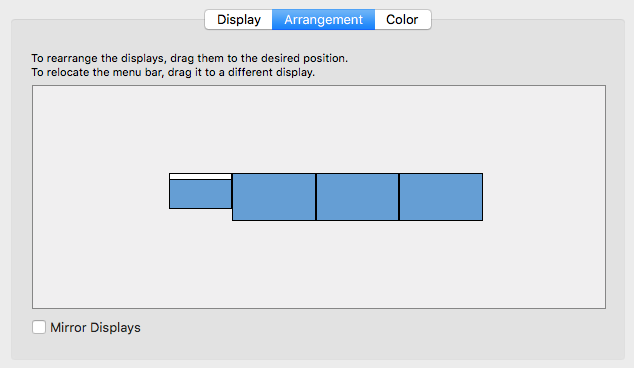Select the small leftmost display rectangle
This screenshot has width=634, height=368.
pyautogui.click(x=201, y=194)
